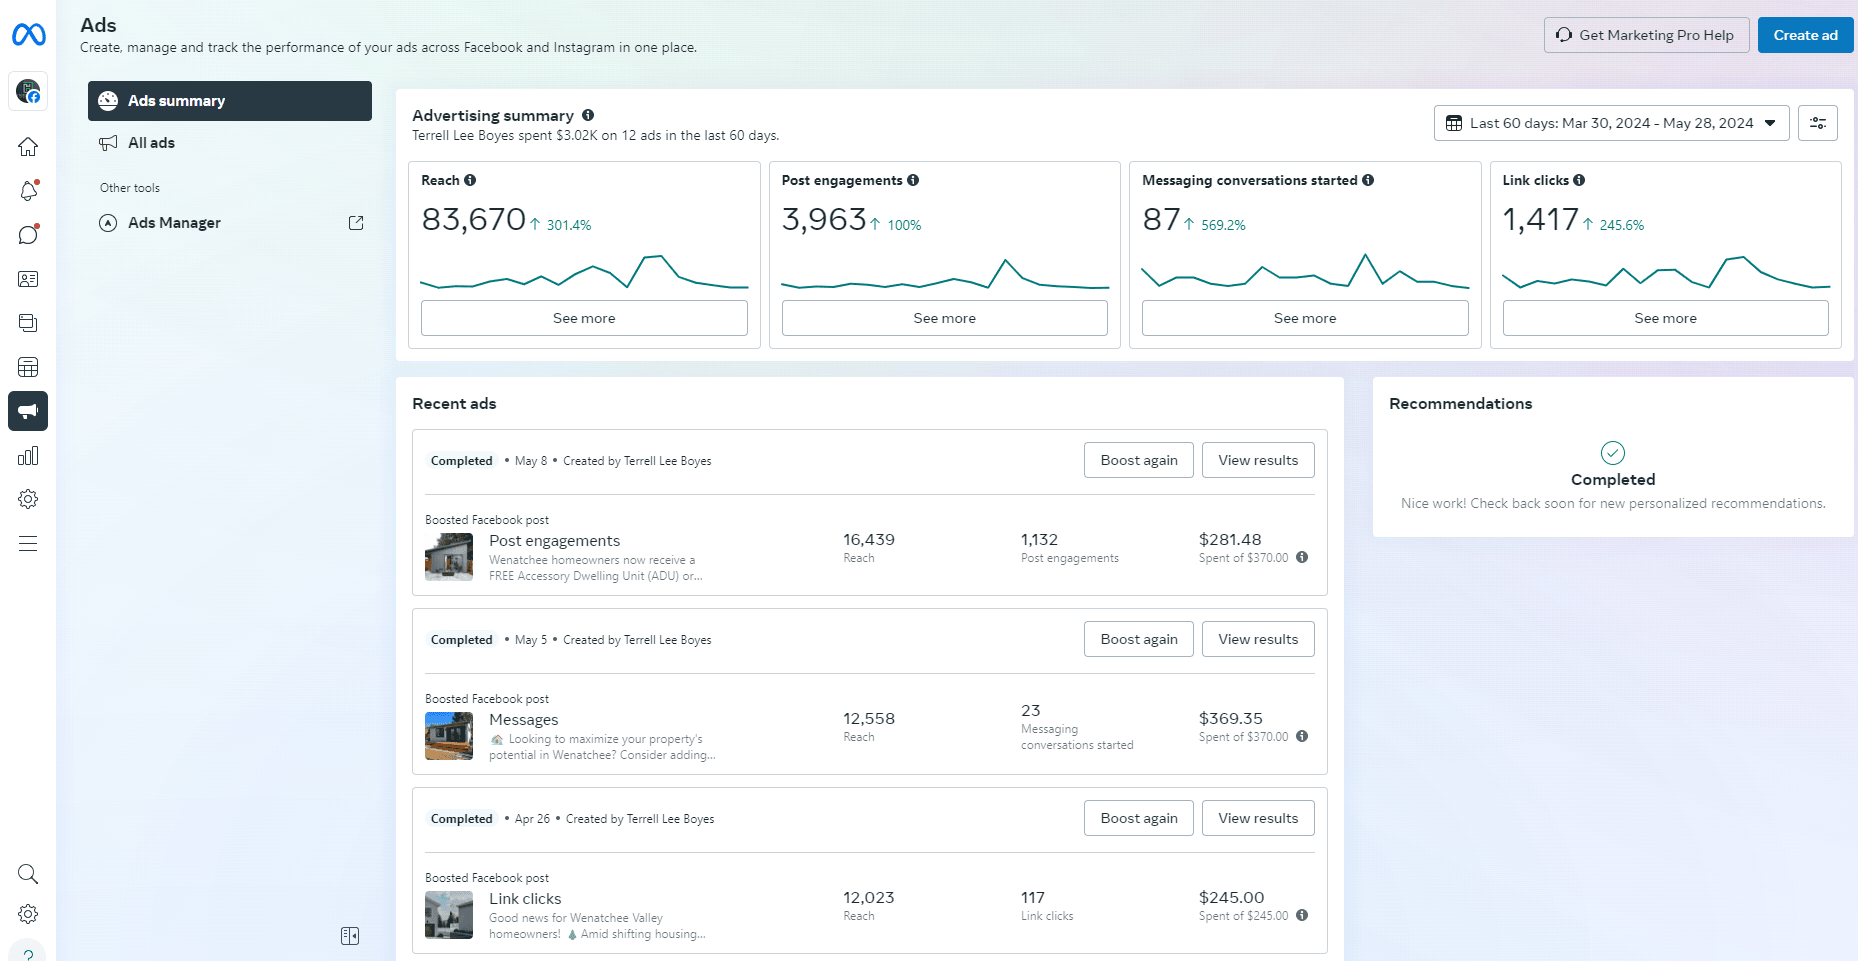
Task: Open the Home icon in sidebar
Action: pyautogui.click(x=28, y=147)
